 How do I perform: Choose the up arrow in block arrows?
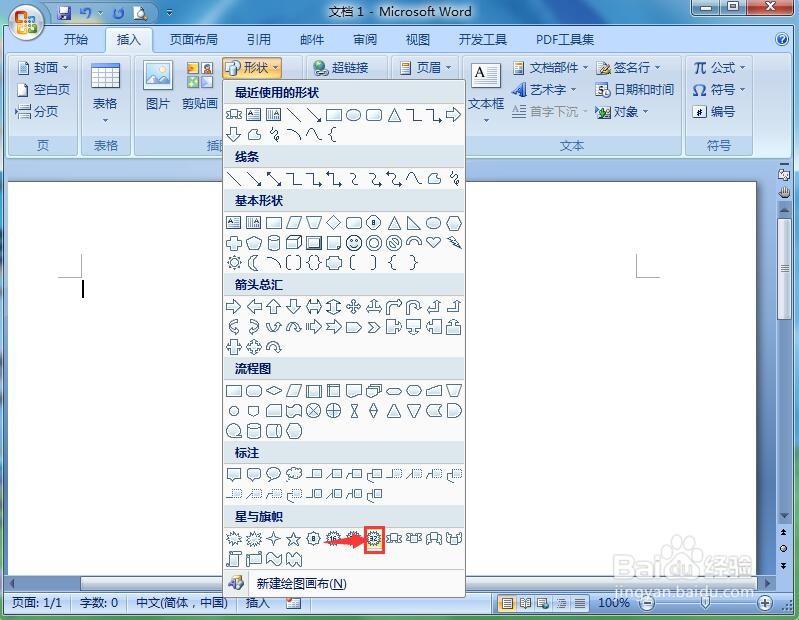(274, 307)
